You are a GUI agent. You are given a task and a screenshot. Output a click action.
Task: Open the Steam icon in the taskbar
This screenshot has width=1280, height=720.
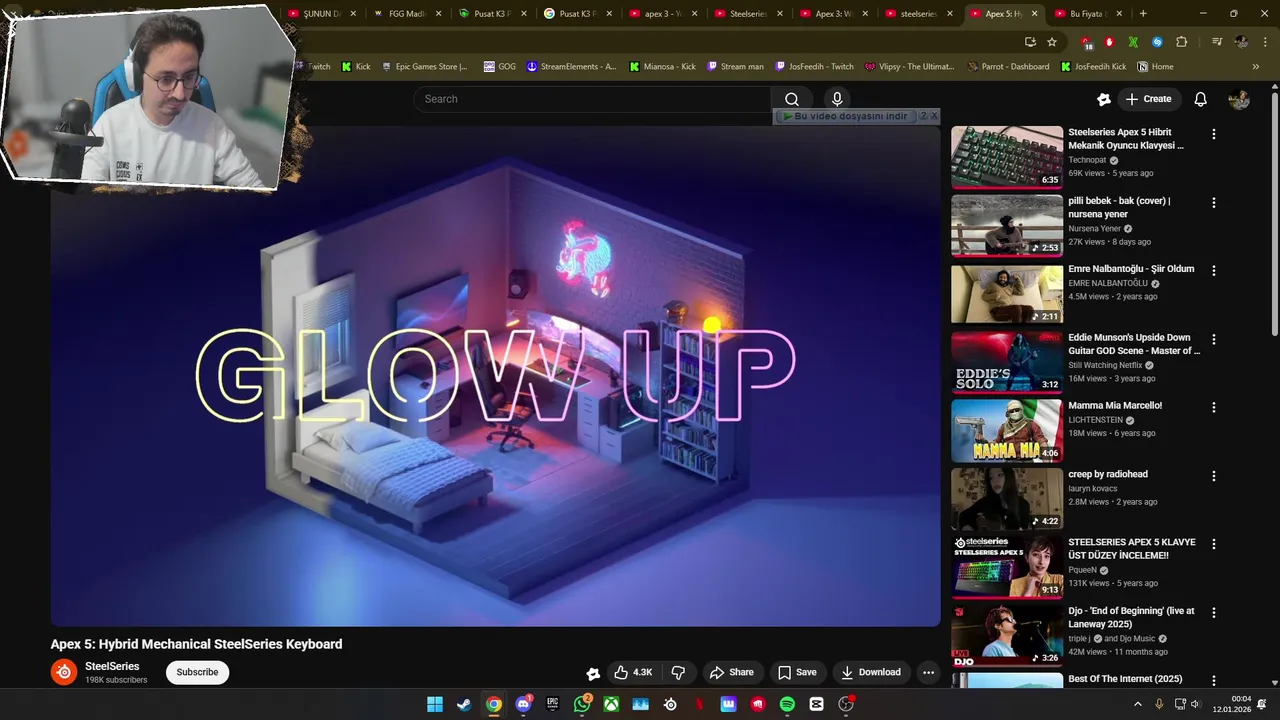[464, 704]
